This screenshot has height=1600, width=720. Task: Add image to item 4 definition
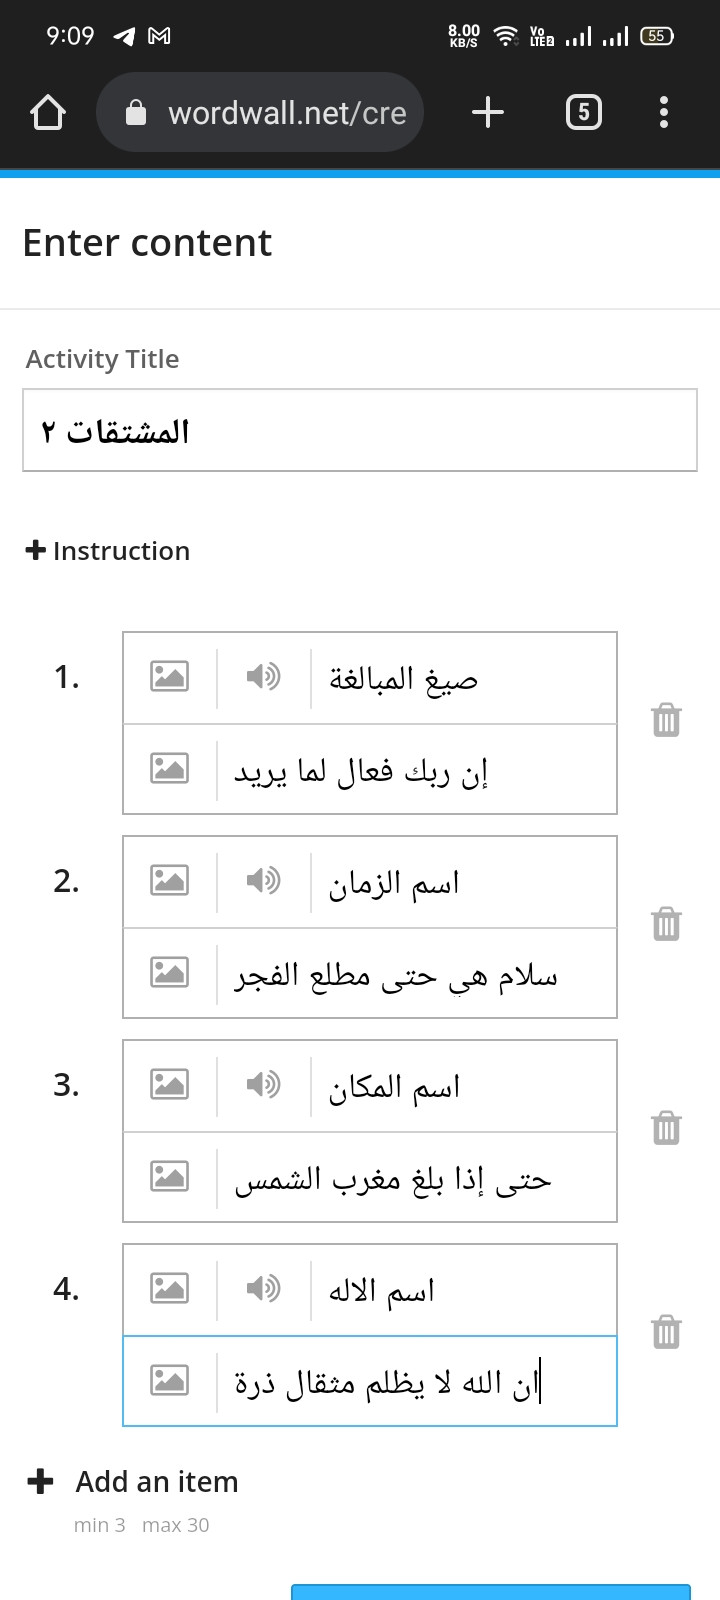169,1380
